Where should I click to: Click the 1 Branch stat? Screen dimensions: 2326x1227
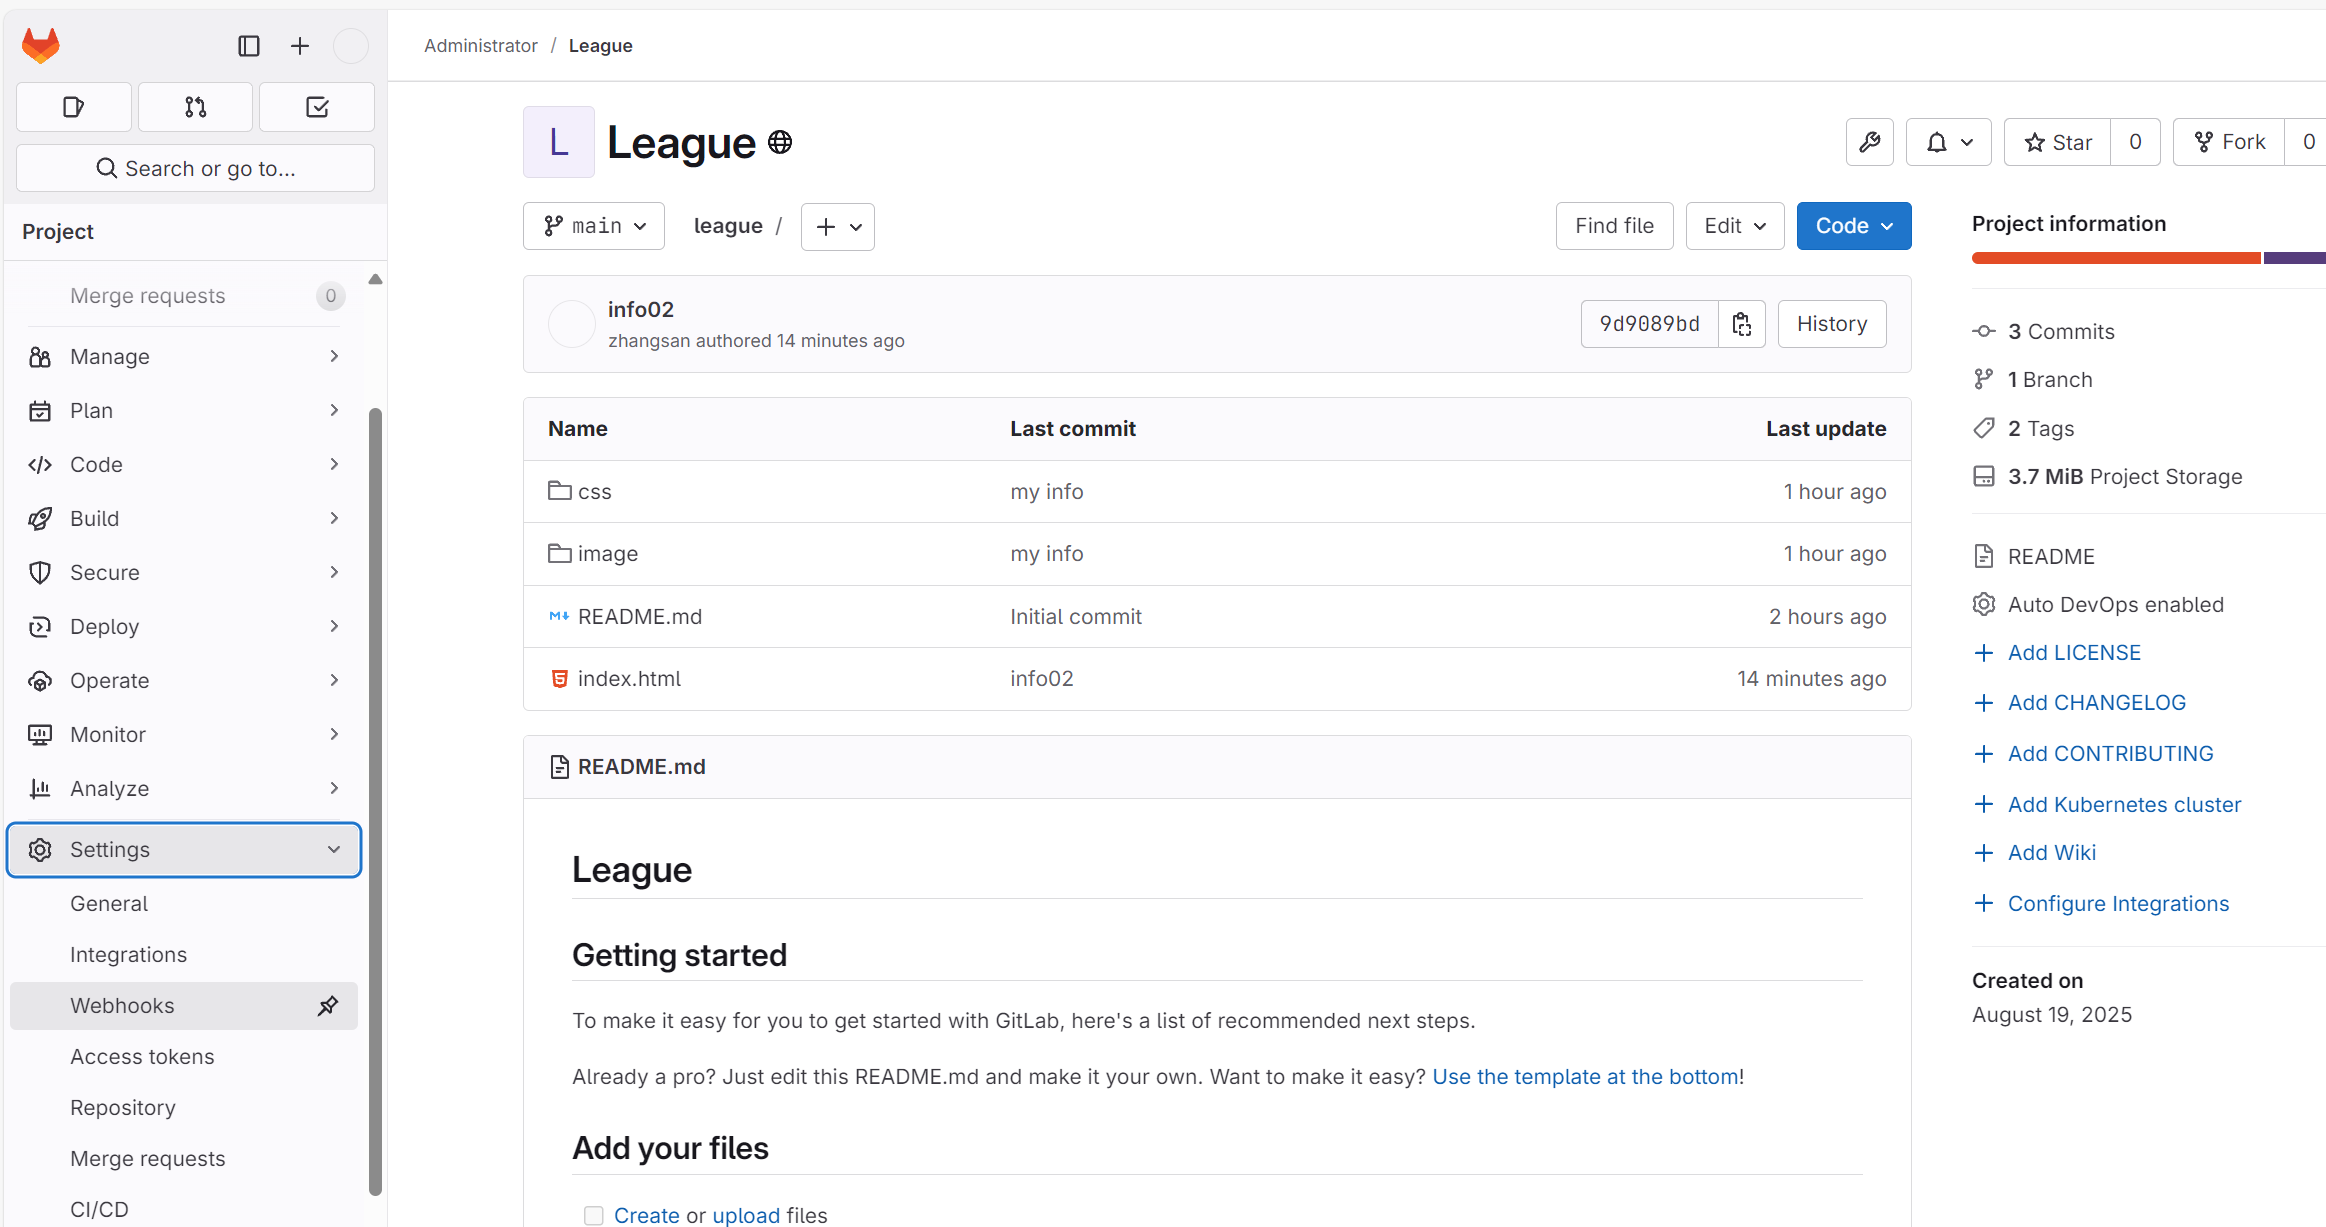(x=2050, y=380)
